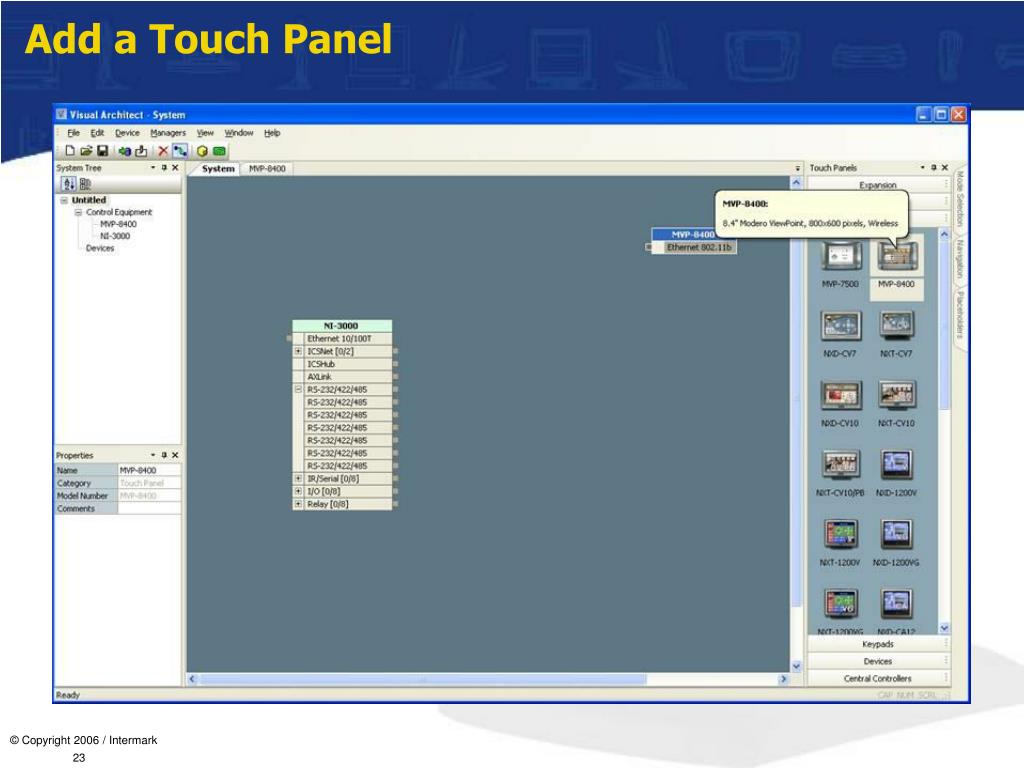
Task: Click the green import arrow toolbar icon
Action: point(124,151)
